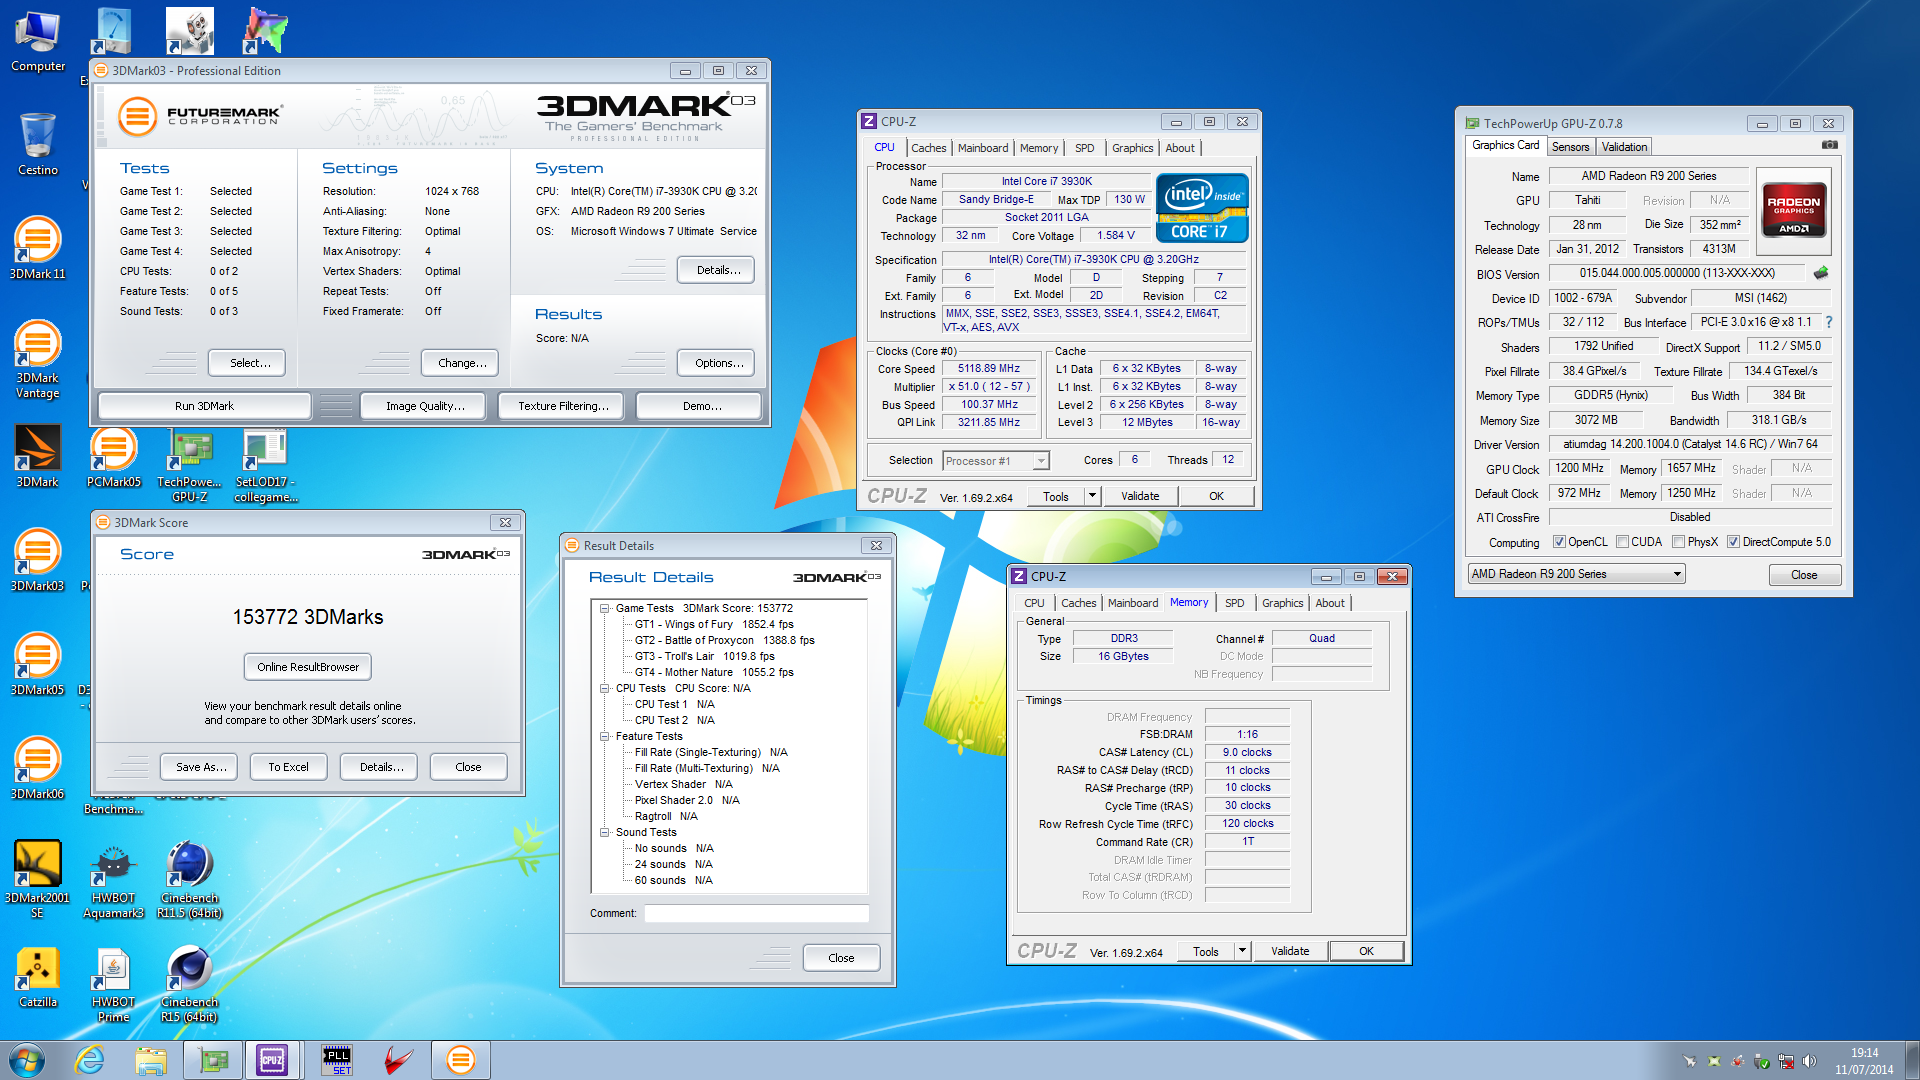Open the GPU selector dropdown in GPU-Z
The width and height of the screenshot is (1920, 1080).
tap(1576, 574)
